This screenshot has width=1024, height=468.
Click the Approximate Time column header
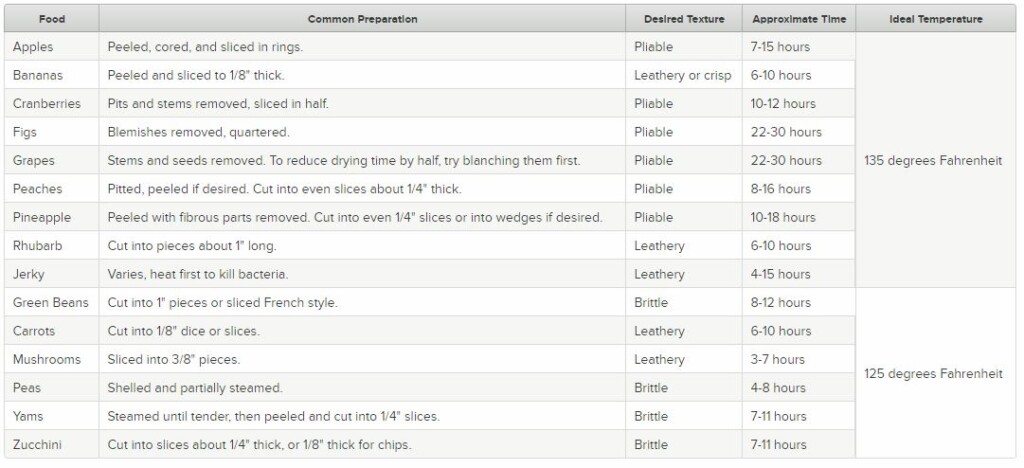click(x=799, y=19)
